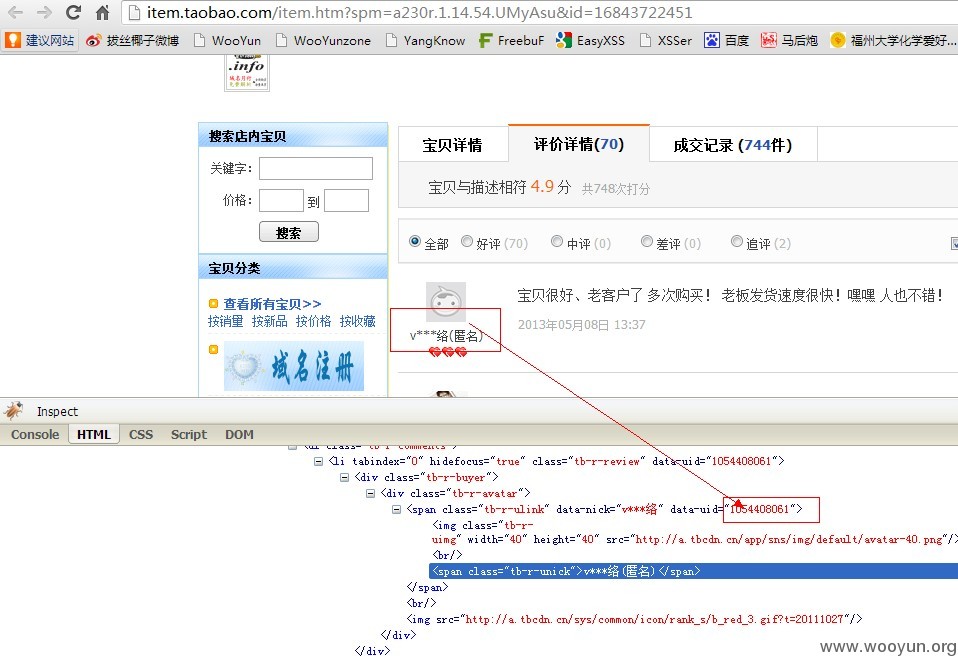Reload the page with the refresh icon
Screen dimensions: 958x656
coord(74,12)
